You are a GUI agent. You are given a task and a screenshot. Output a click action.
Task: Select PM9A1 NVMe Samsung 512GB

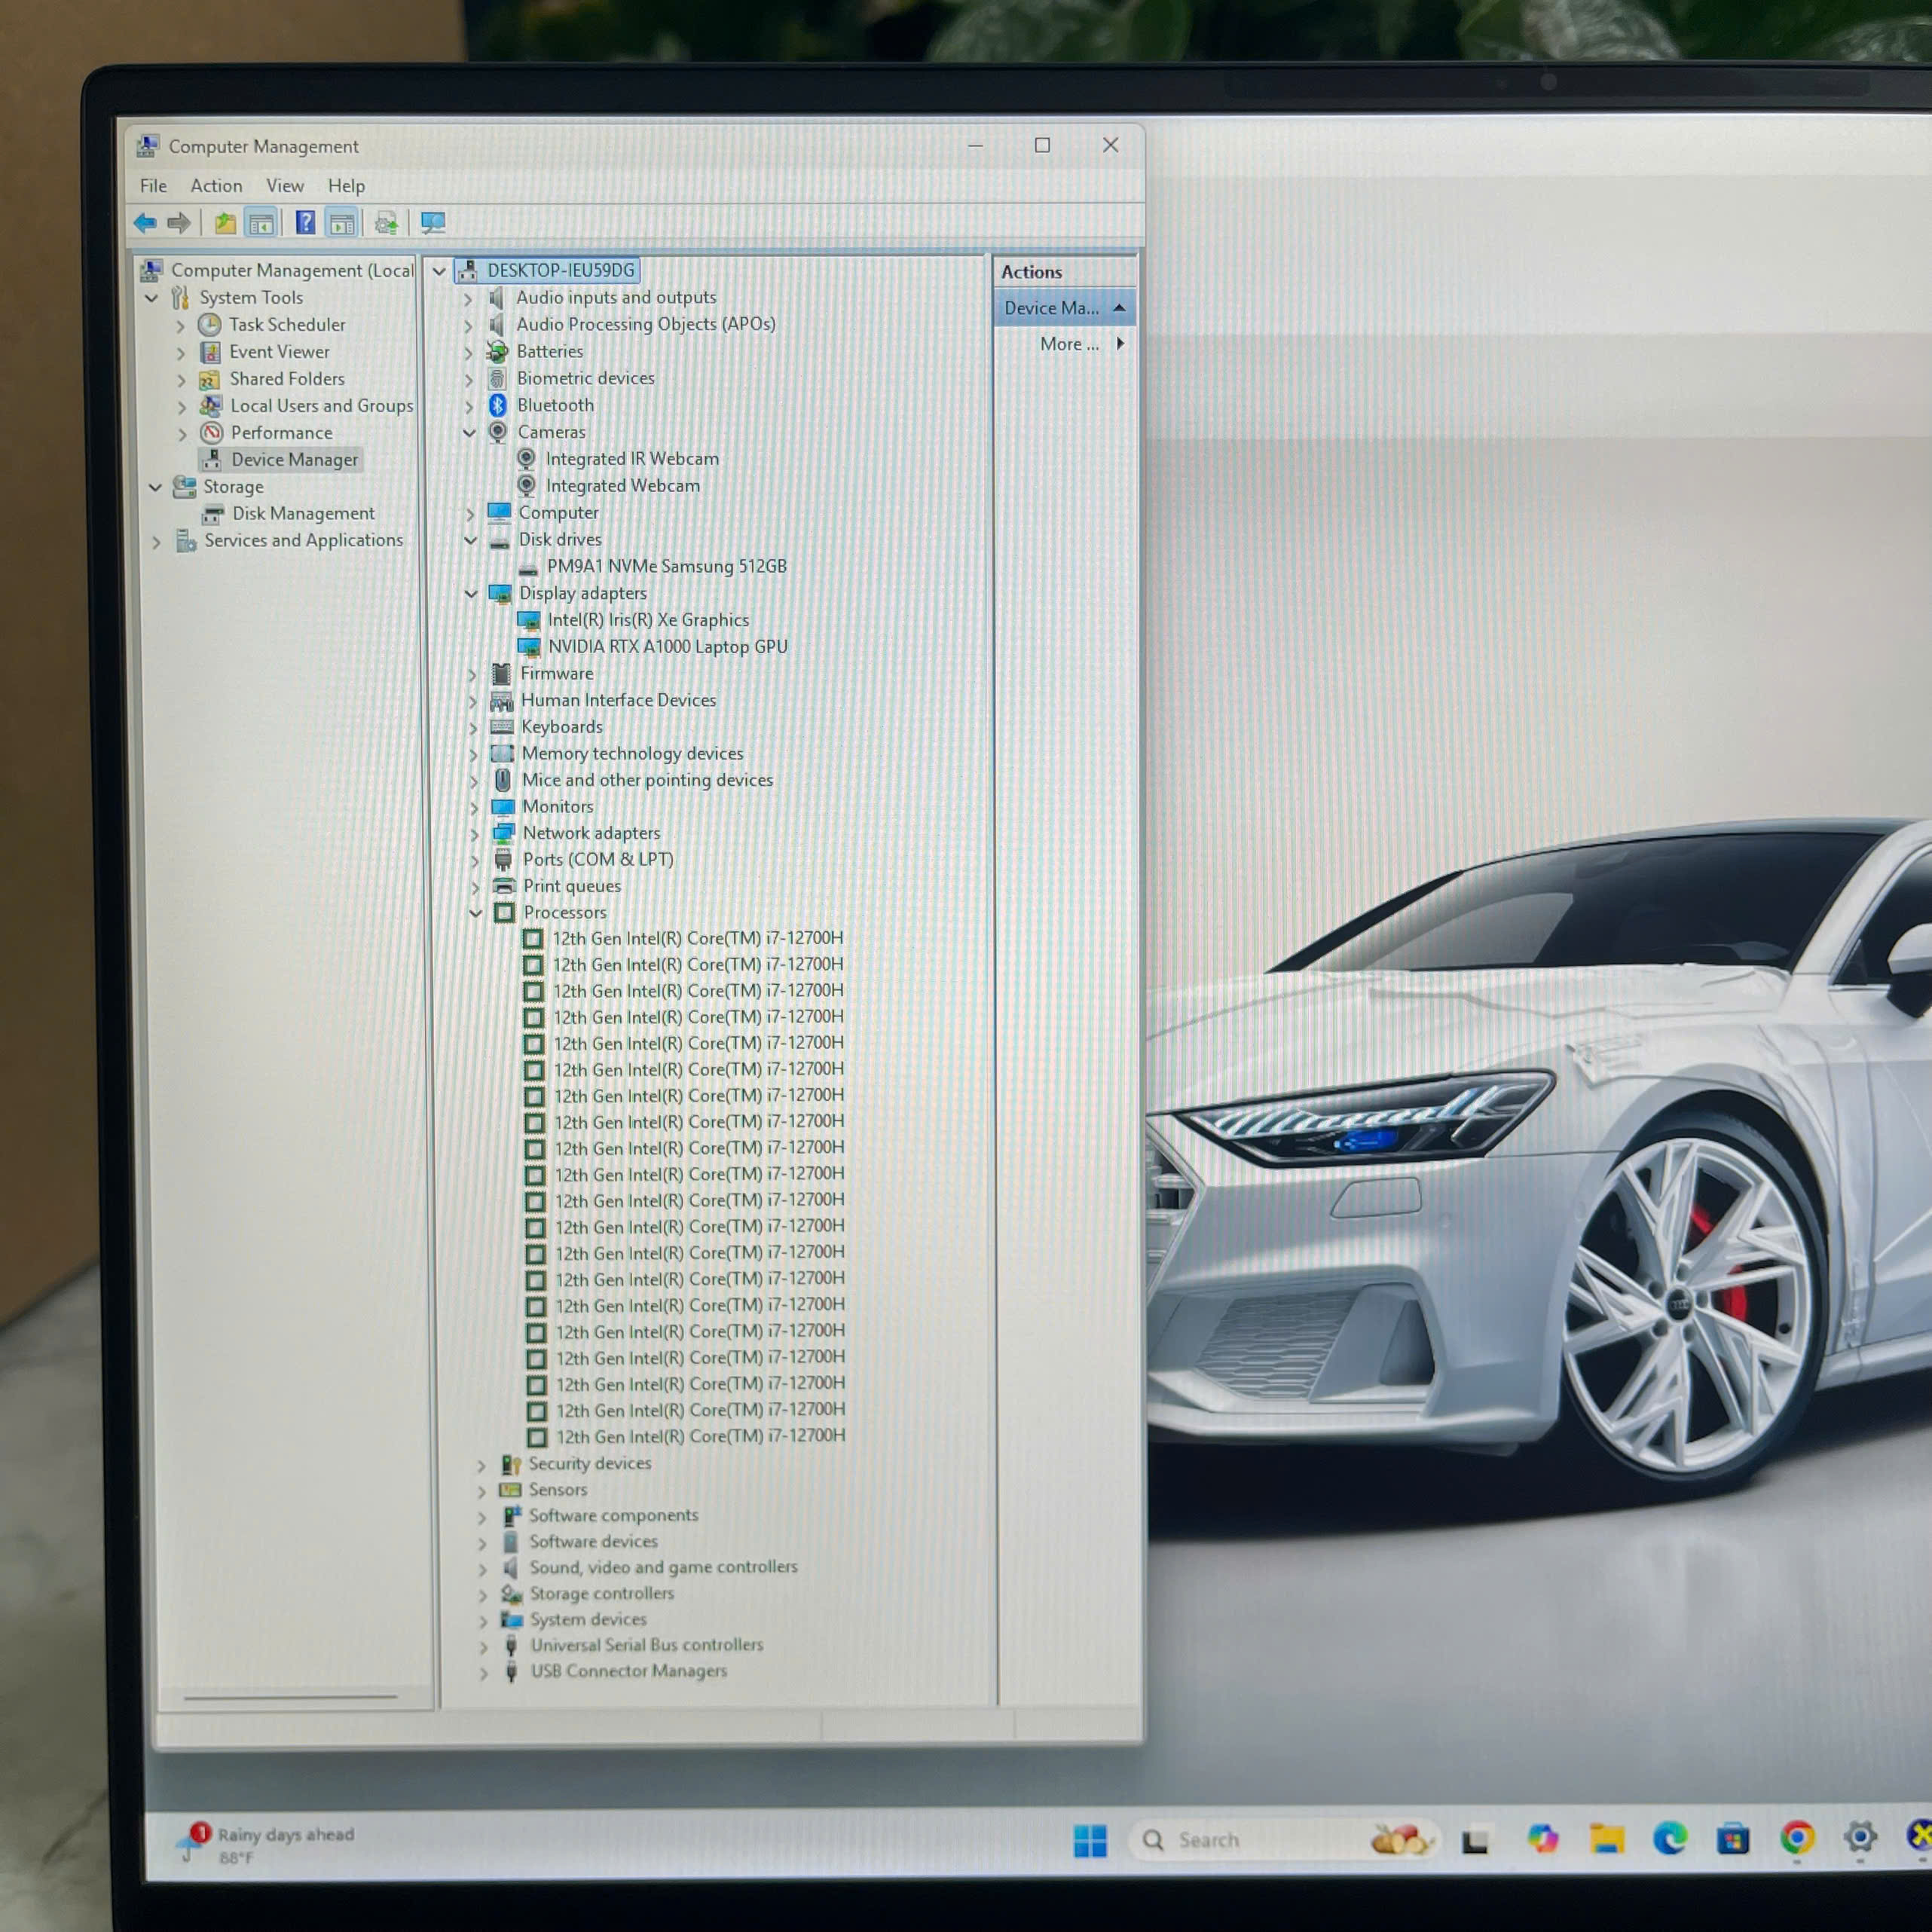tap(666, 566)
